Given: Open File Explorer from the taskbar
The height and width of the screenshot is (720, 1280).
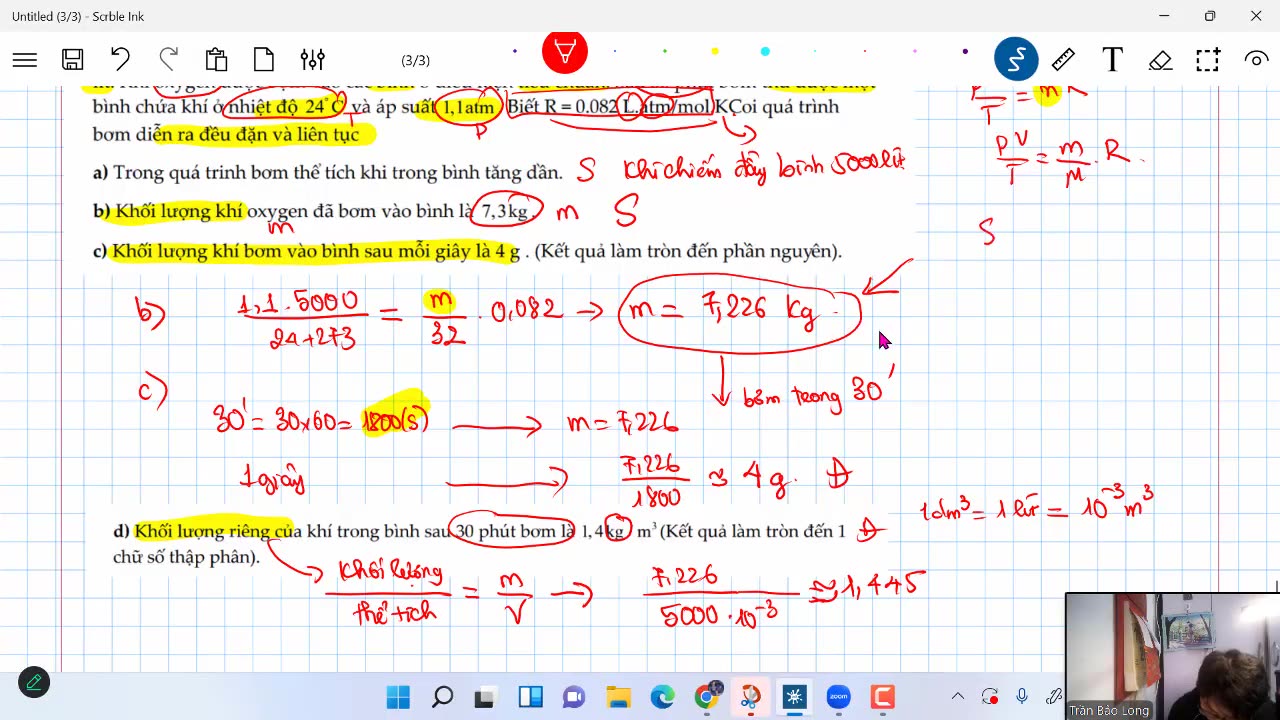Looking at the screenshot, I should pyautogui.click(x=618, y=697).
